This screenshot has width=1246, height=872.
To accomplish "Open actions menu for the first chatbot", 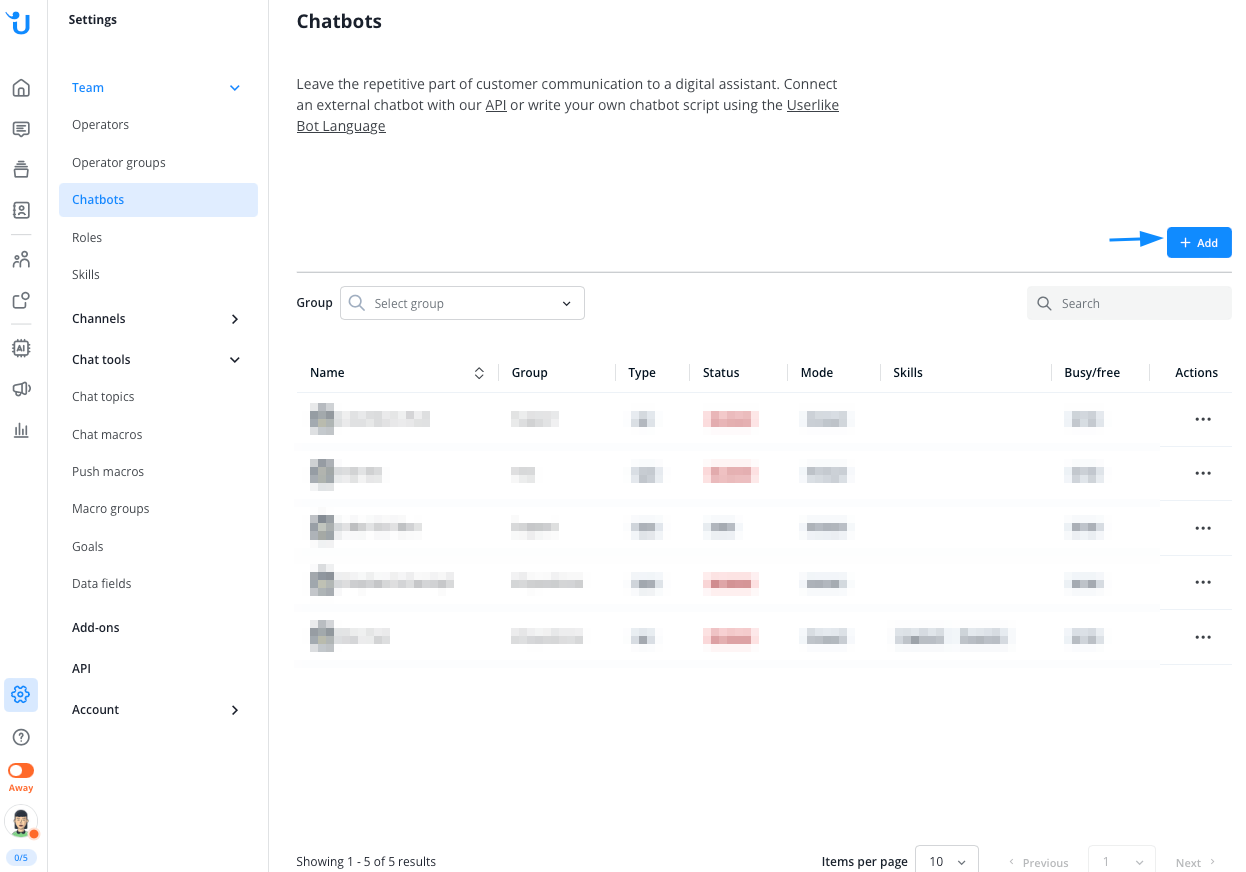I will (x=1203, y=419).
